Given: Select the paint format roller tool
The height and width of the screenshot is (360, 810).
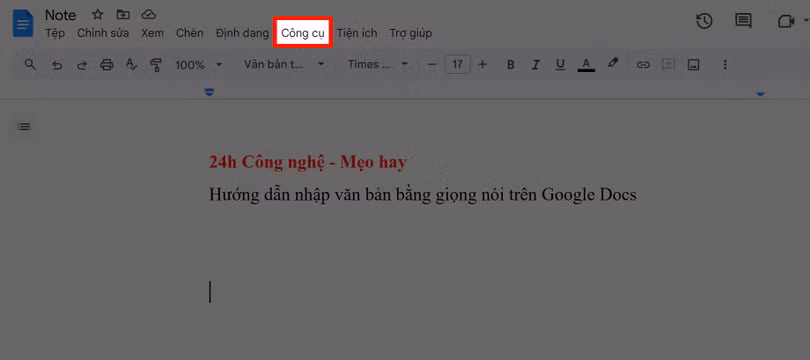Looking at the screenshot, I should coord(155,65).
